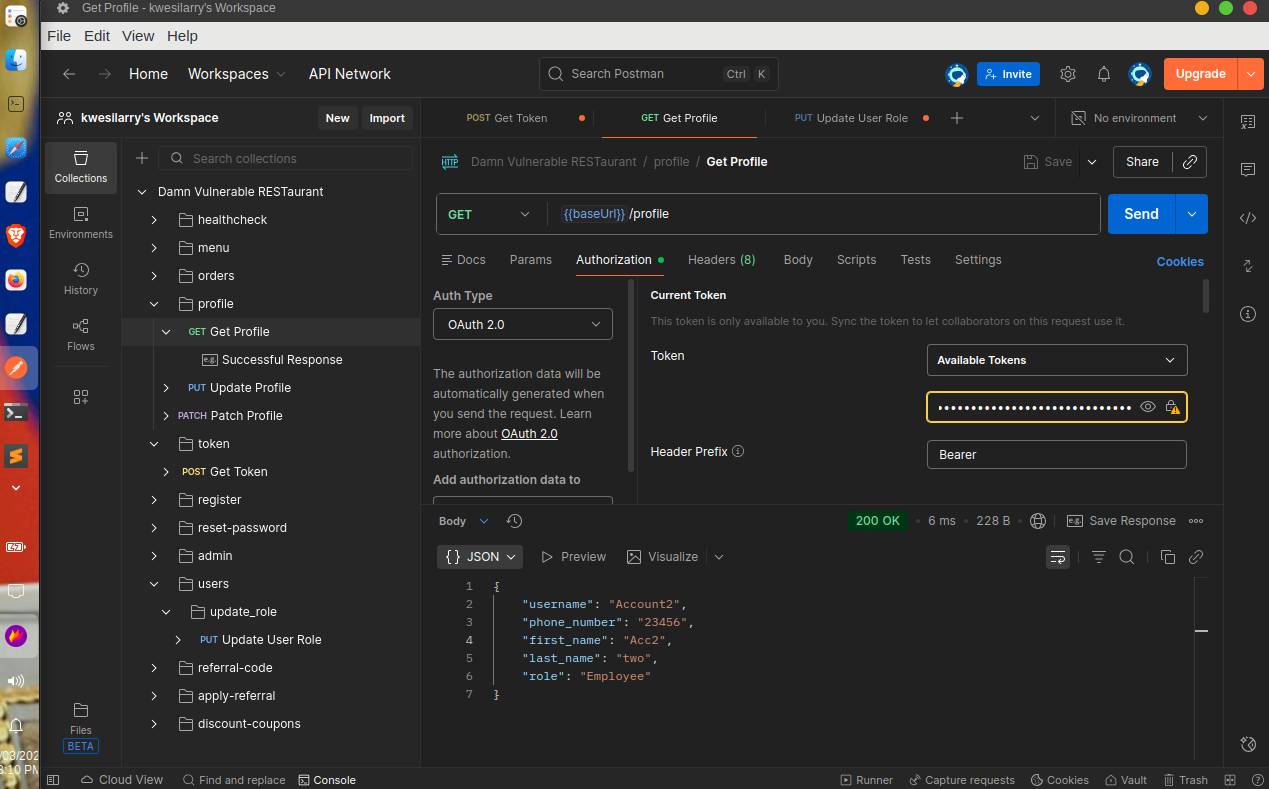Click the notifications bell icon
The height and width of the screenshot is (789, 1269).
click(1104, 74)
